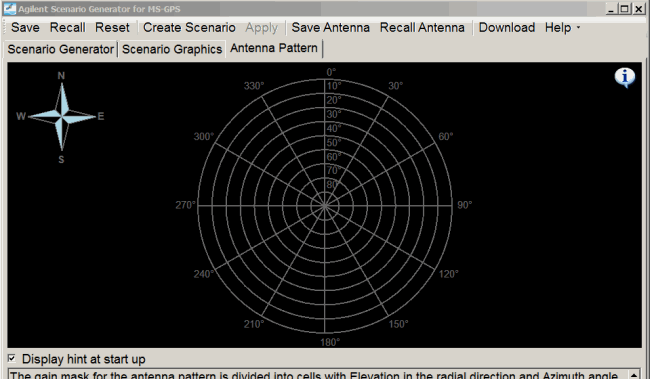Click the polar plot center point

(x=325, y=205)
